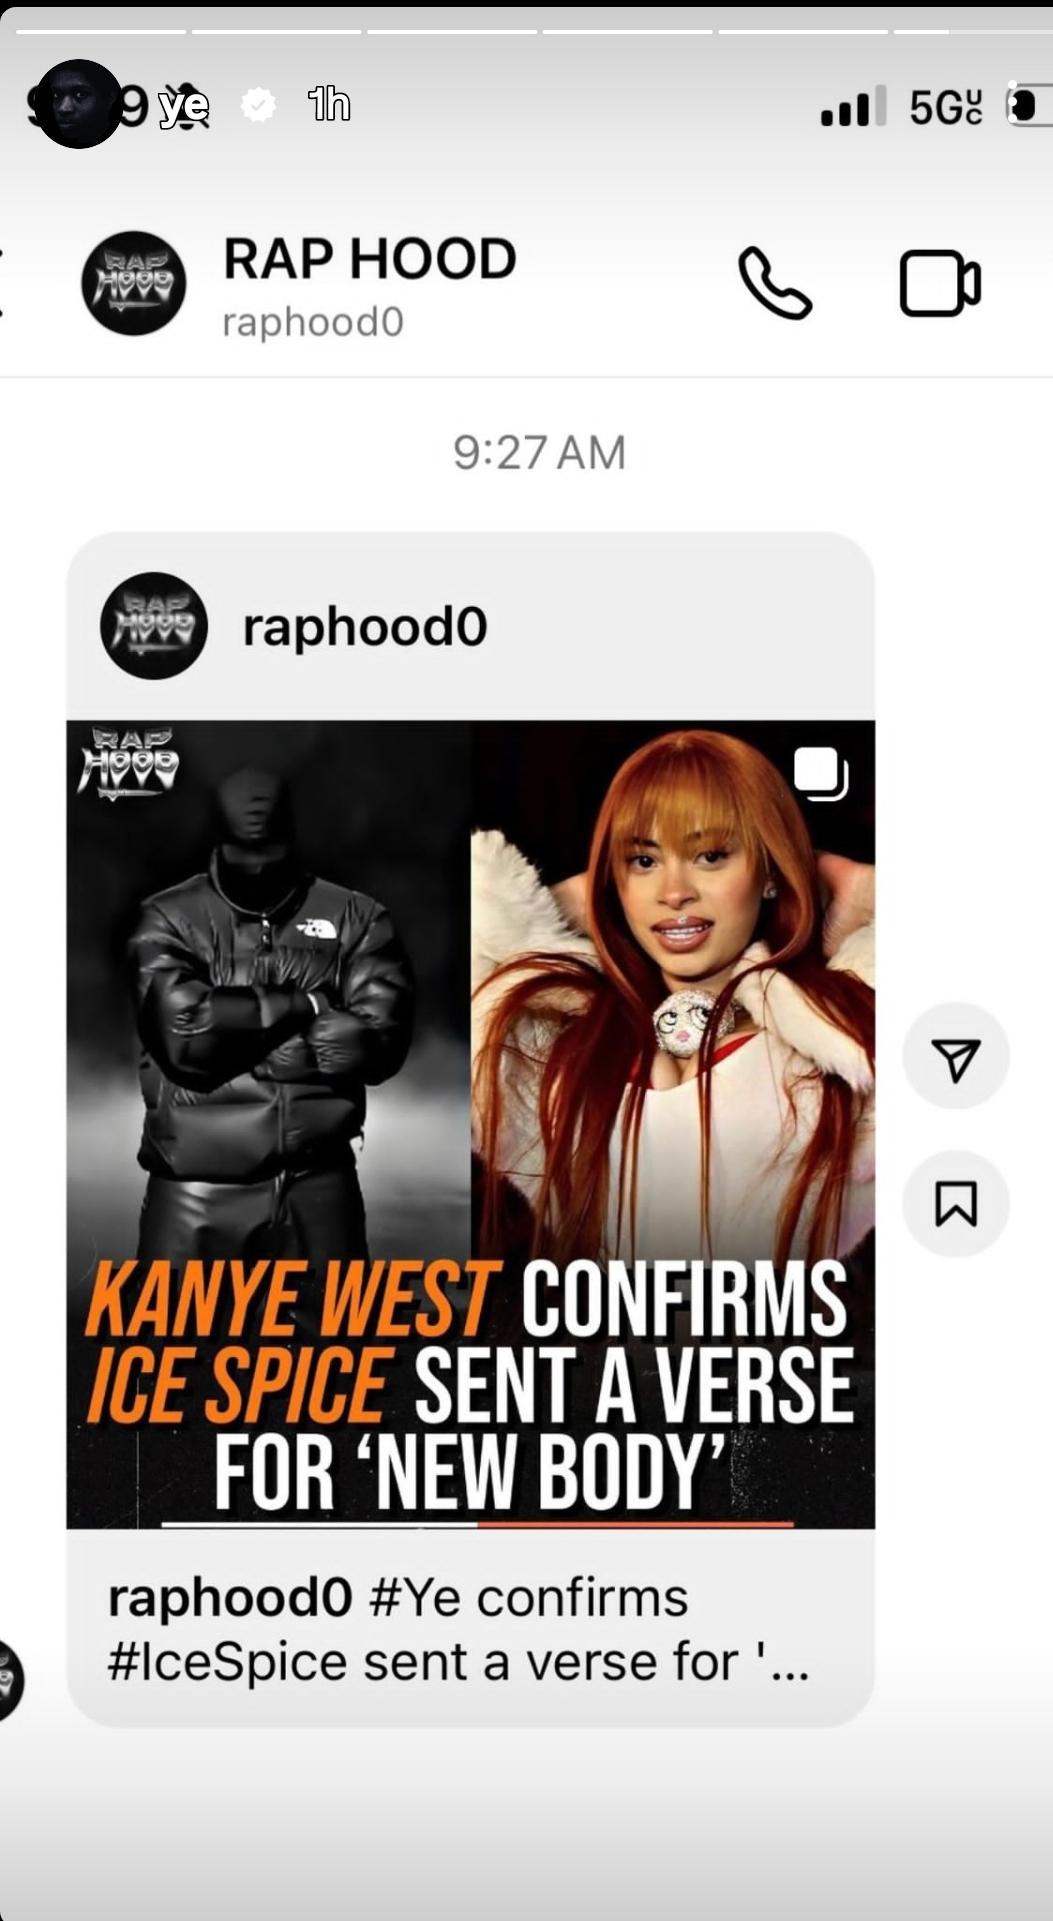Open the Kanye West Ice Spice post image
Viewport: 1053px width, 1921px height.
click(x=470, y=1124)
